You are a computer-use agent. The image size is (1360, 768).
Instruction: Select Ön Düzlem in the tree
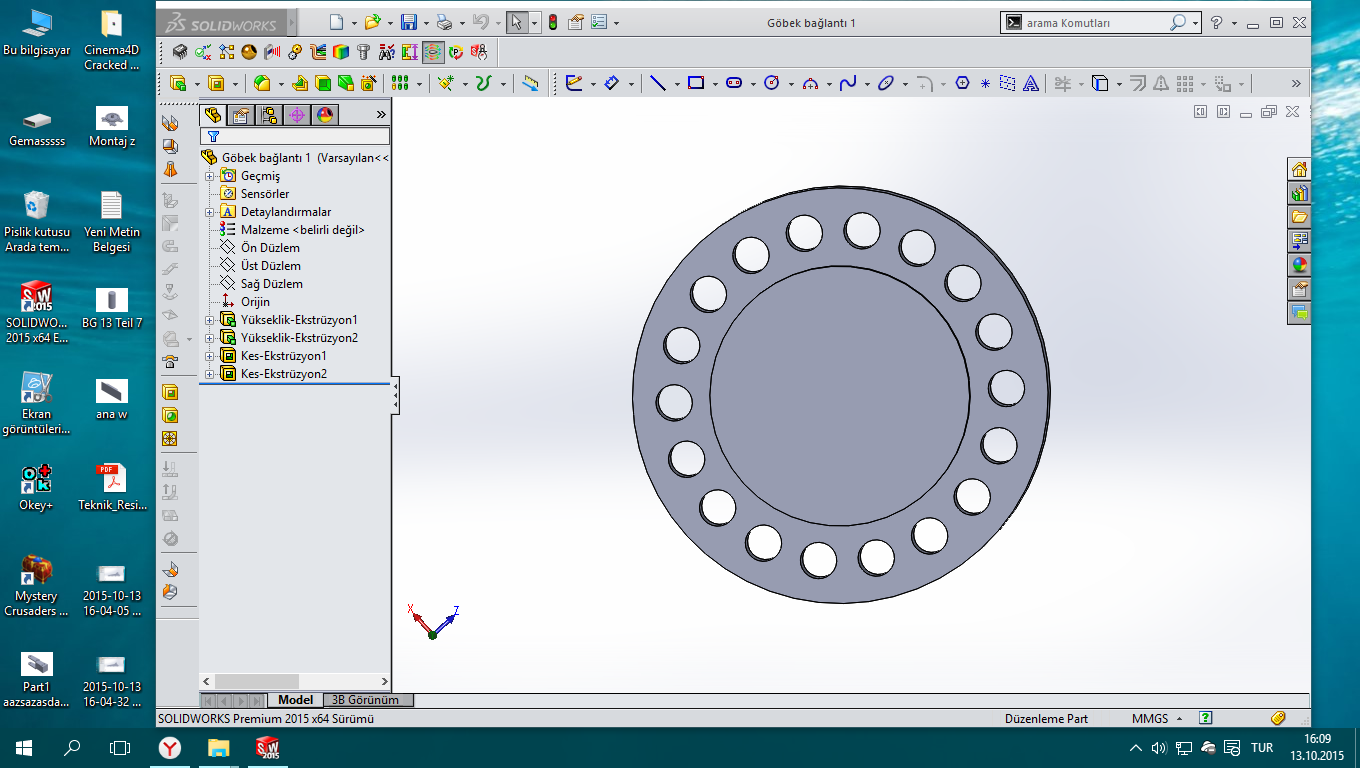(x=270, y=248)
